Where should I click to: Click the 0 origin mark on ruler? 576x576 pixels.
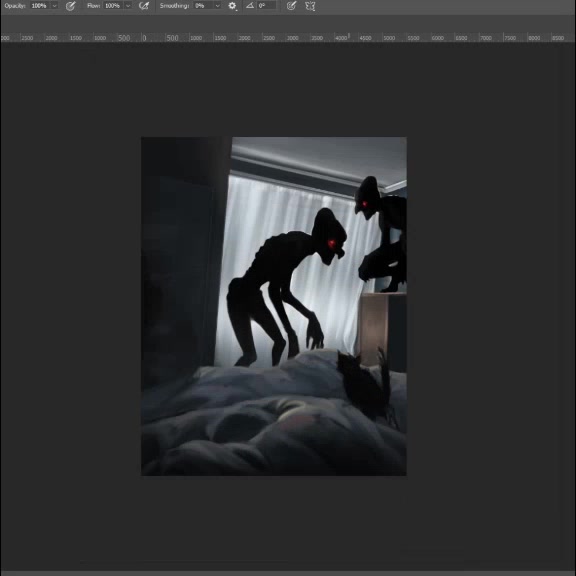(144, 38)
